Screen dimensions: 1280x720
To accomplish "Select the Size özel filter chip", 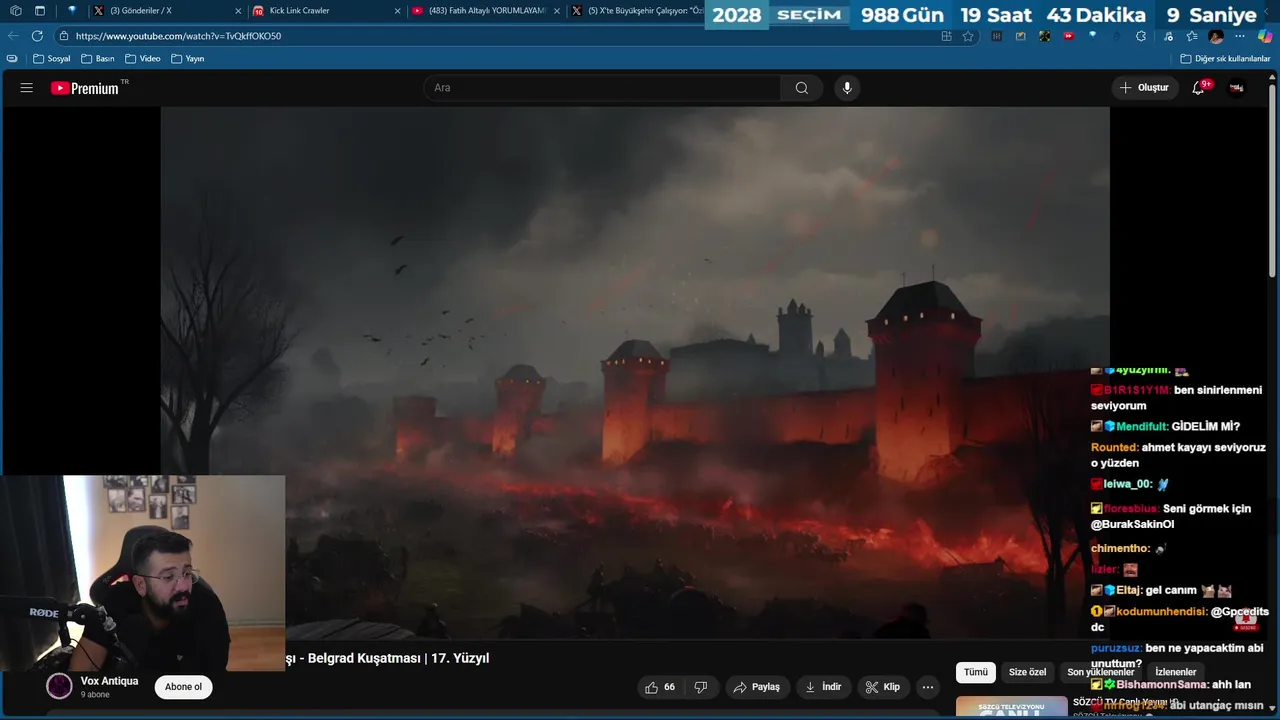I will coord(1027,672).
